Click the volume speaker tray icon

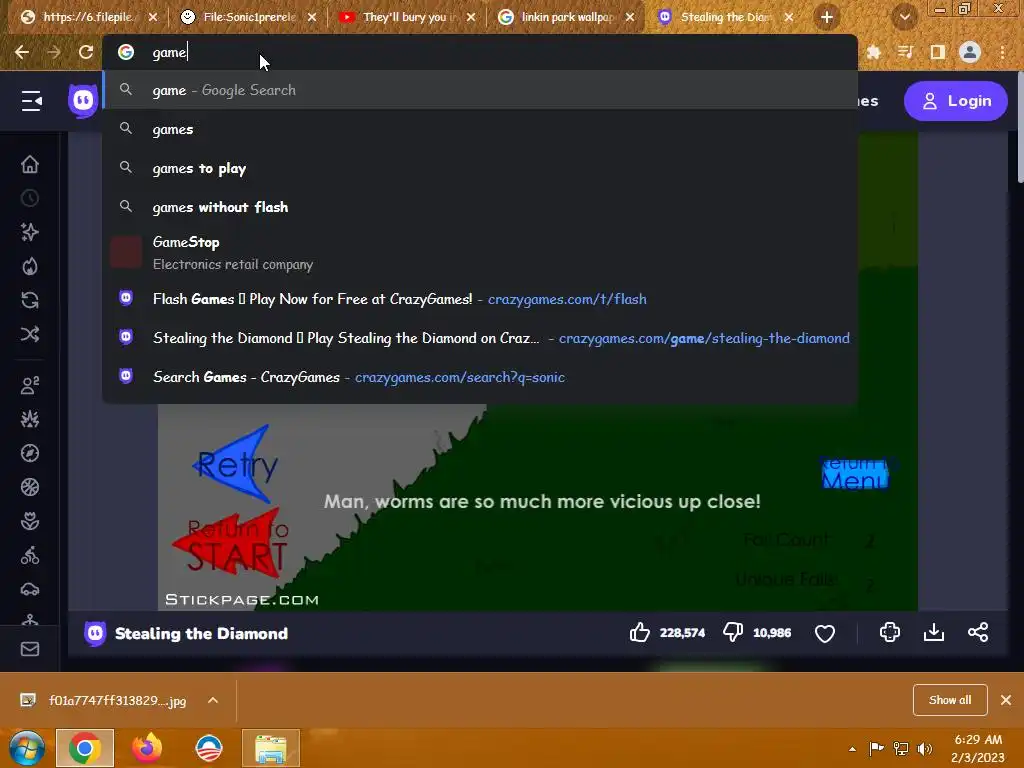925,748
